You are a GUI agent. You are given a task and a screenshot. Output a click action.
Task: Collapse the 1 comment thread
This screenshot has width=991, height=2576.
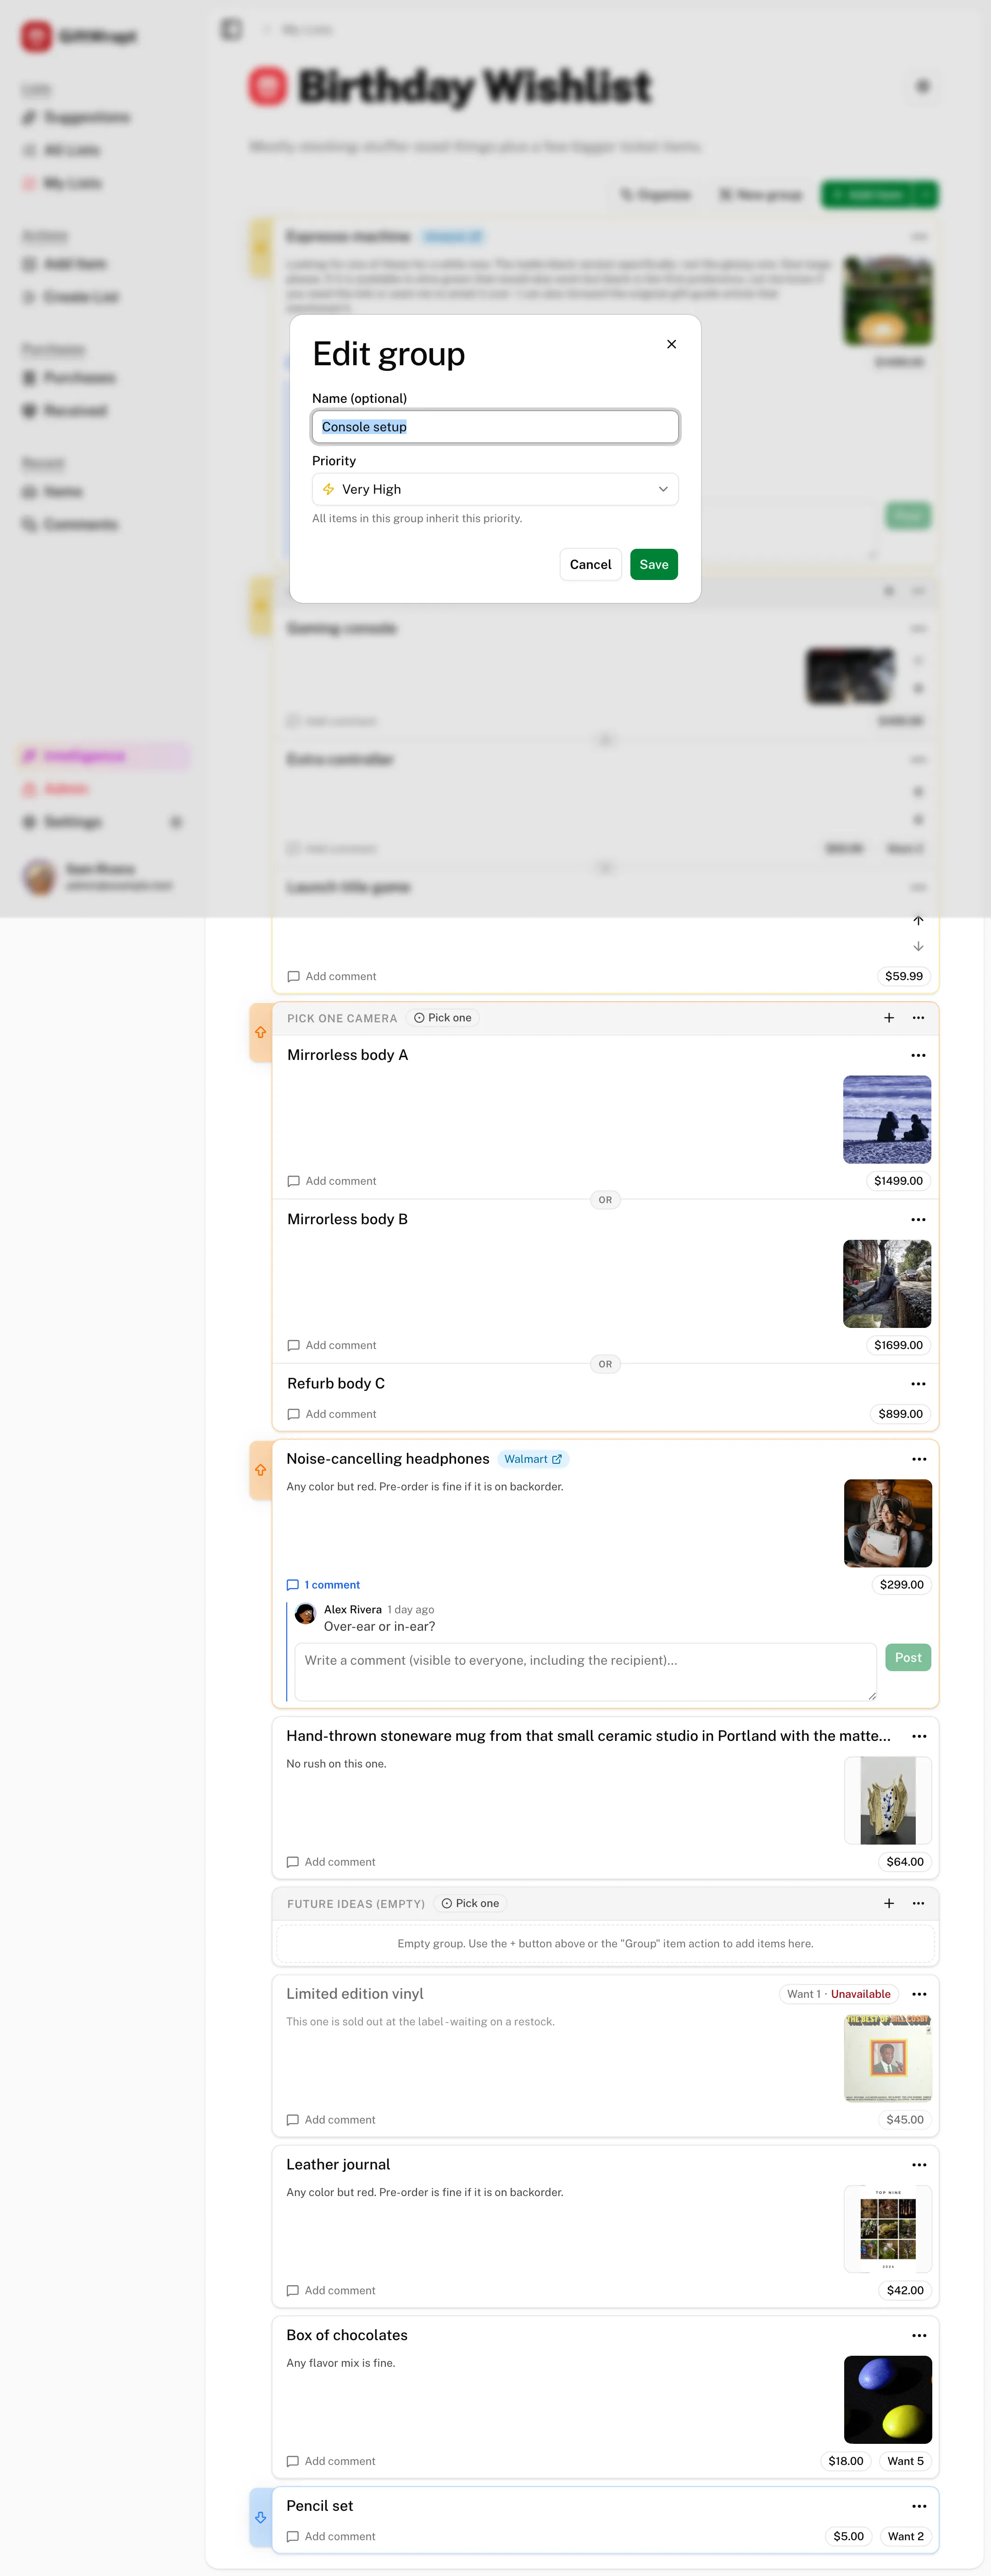pos(323,1585)
